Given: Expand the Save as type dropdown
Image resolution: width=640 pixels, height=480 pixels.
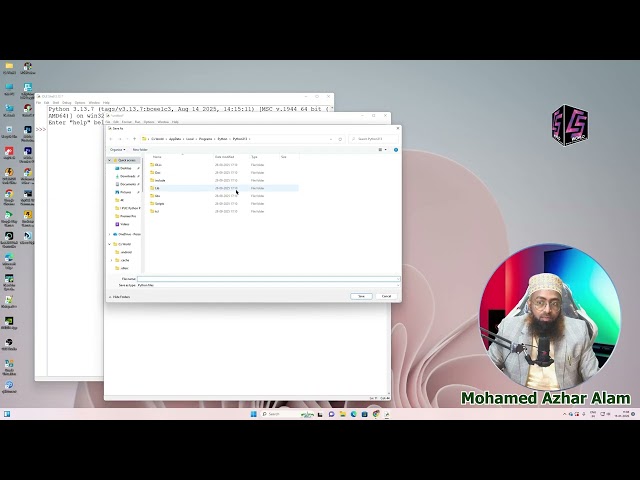Looking at the screenshot, I should [x=270, y=285].
